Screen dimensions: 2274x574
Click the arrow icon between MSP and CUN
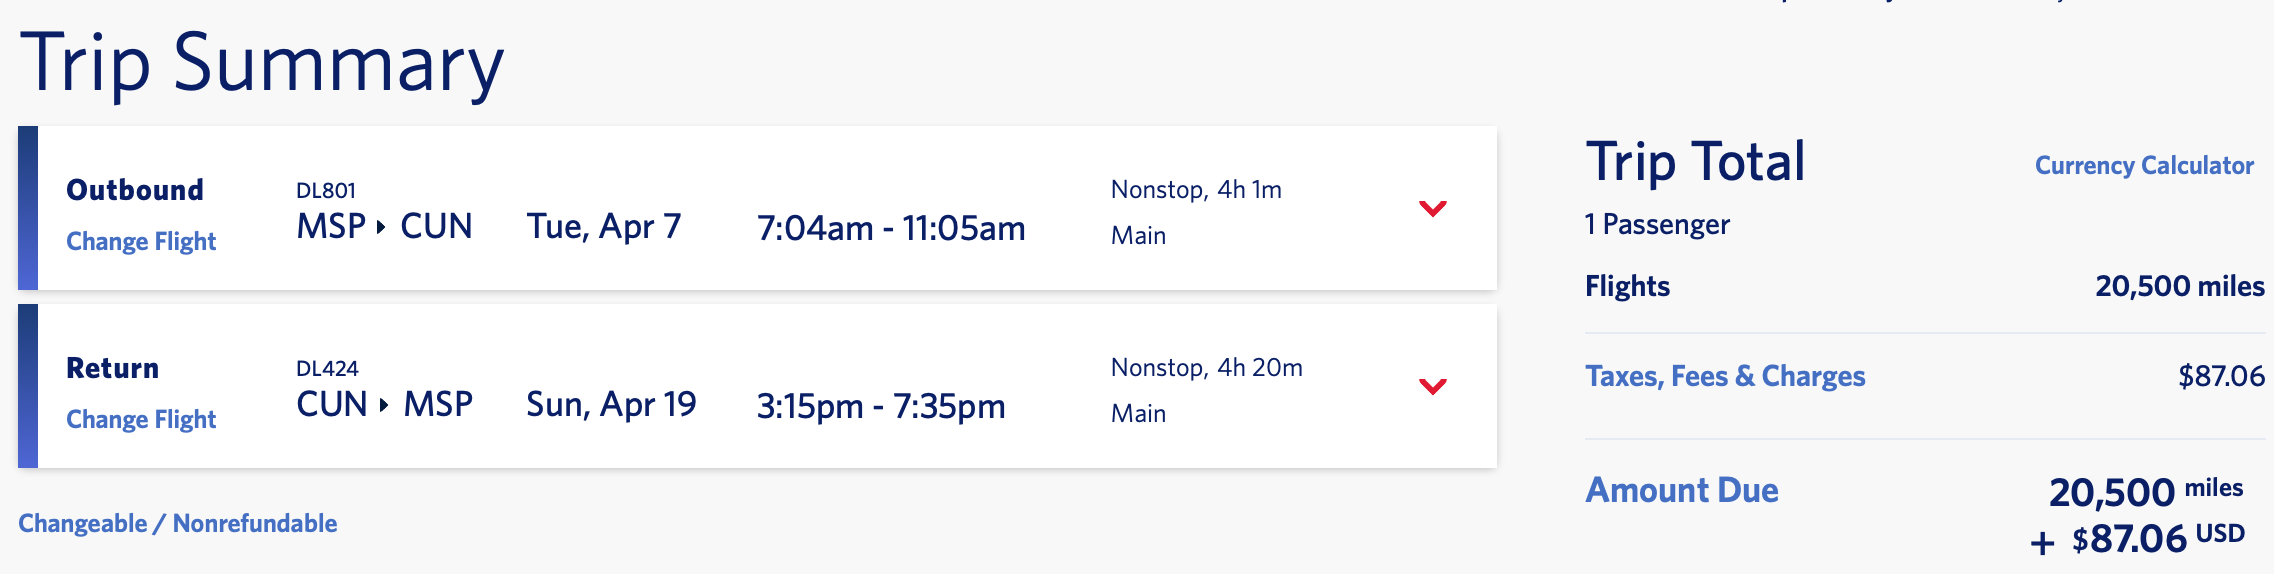pyautogui.click(x=381, y=227)
